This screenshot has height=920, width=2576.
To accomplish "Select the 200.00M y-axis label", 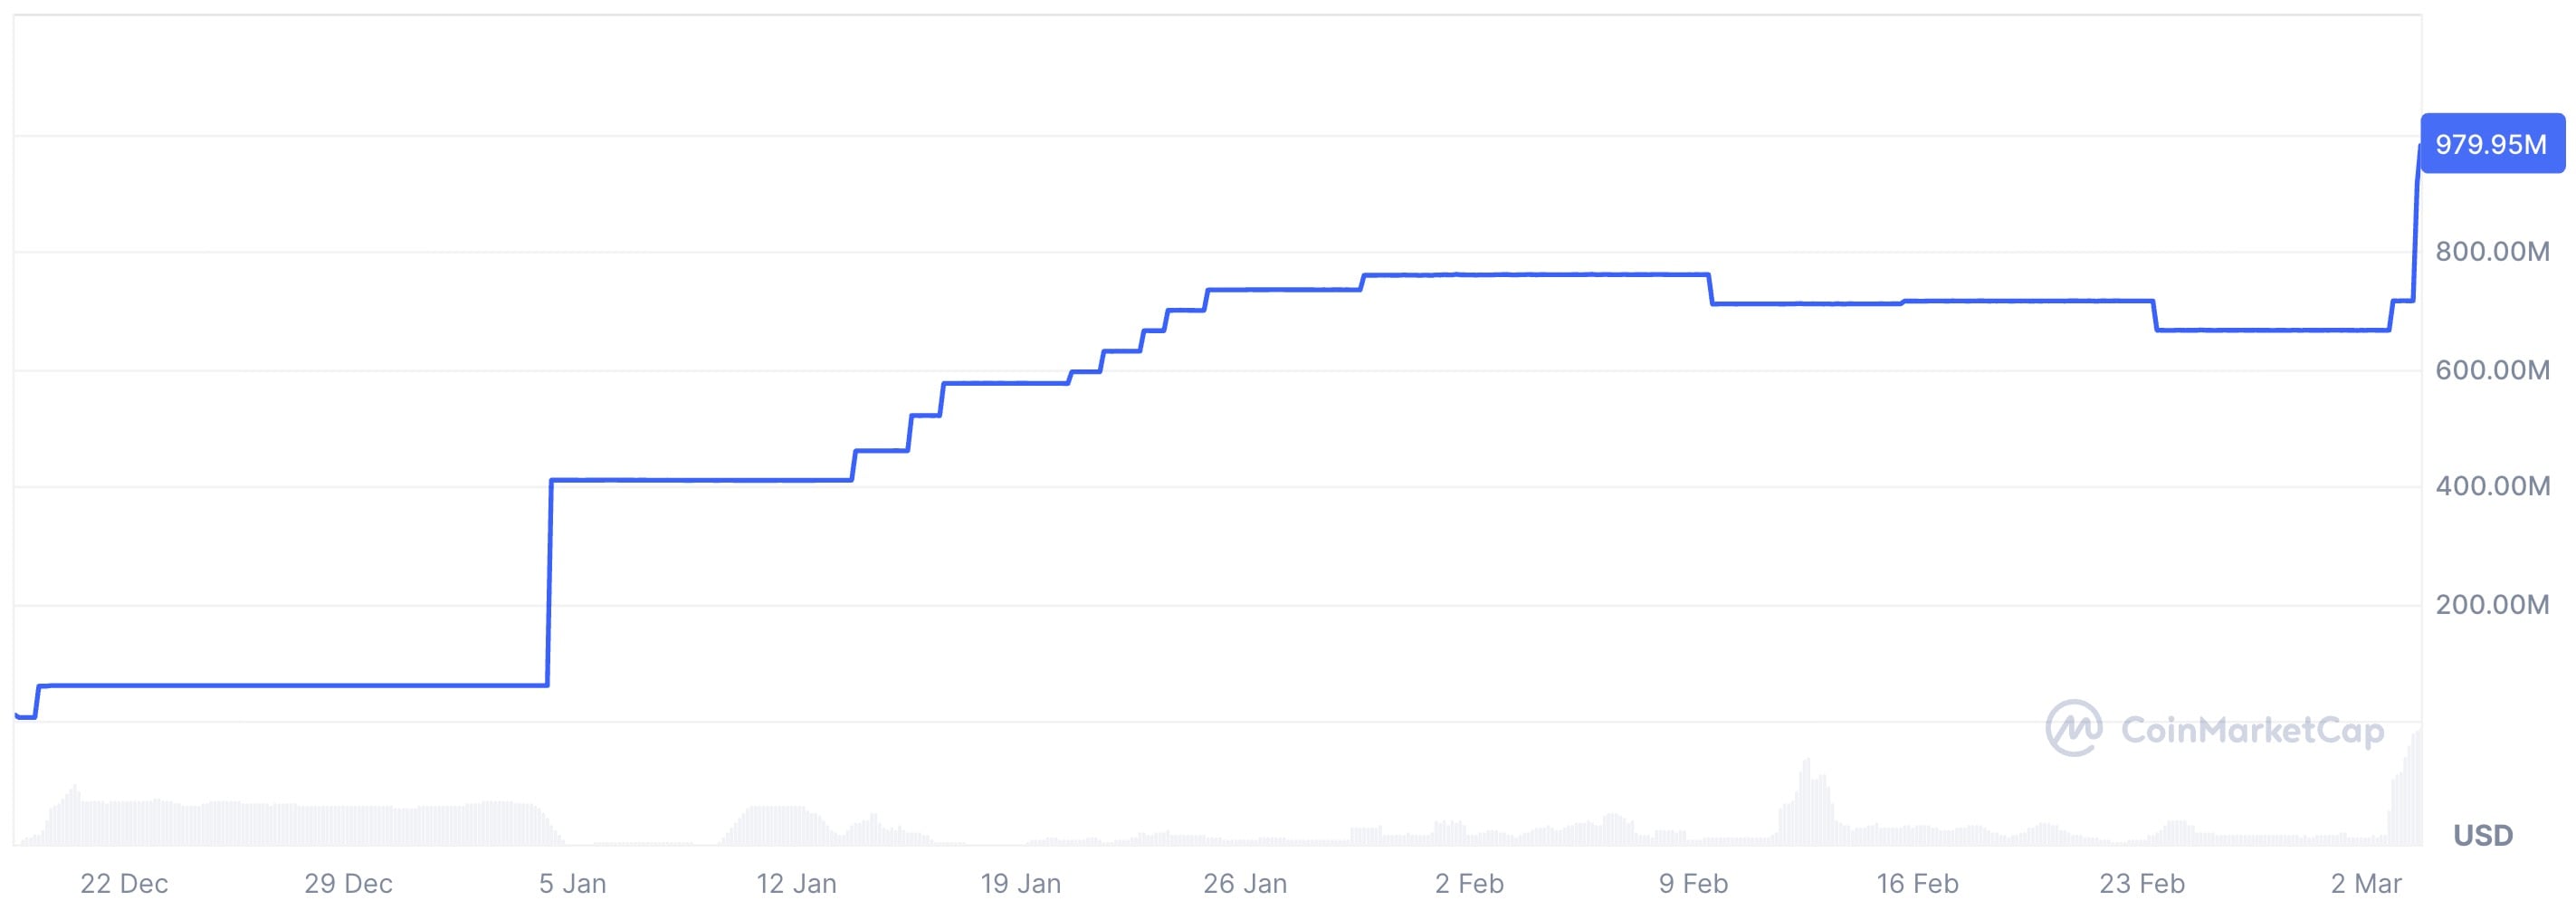I will [x=2492, y=604].
